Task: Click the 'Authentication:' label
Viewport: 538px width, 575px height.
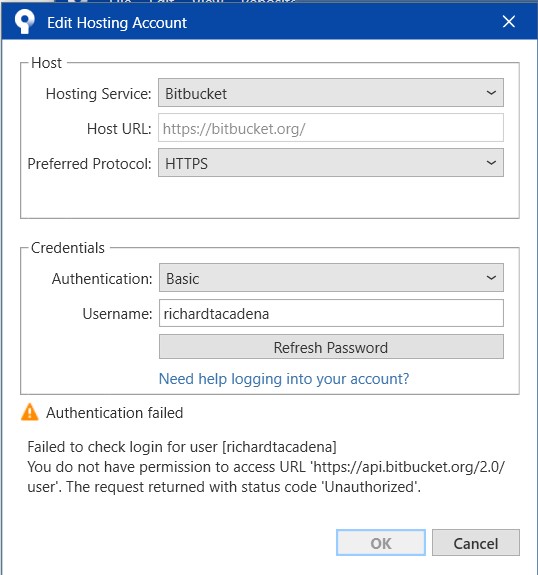Action: click(x=102, y=279)
